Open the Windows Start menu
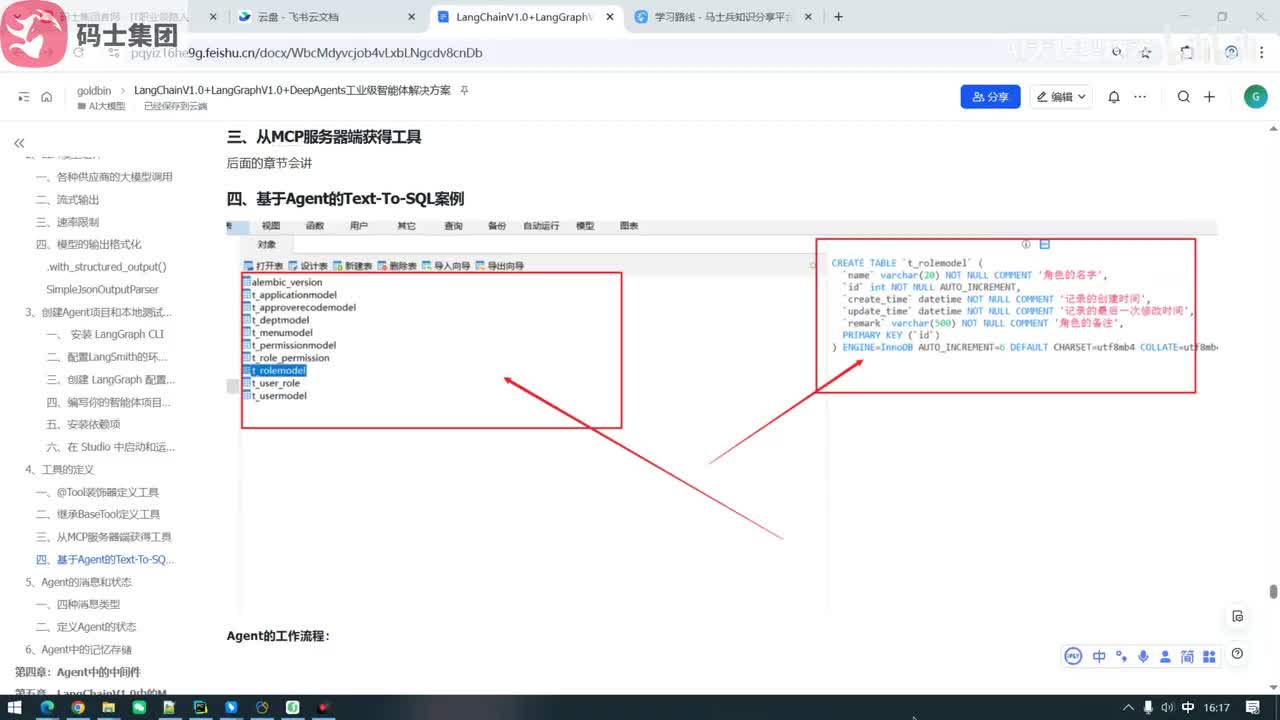The height and width of the screenshot is (720, 1280). (17, 707)
